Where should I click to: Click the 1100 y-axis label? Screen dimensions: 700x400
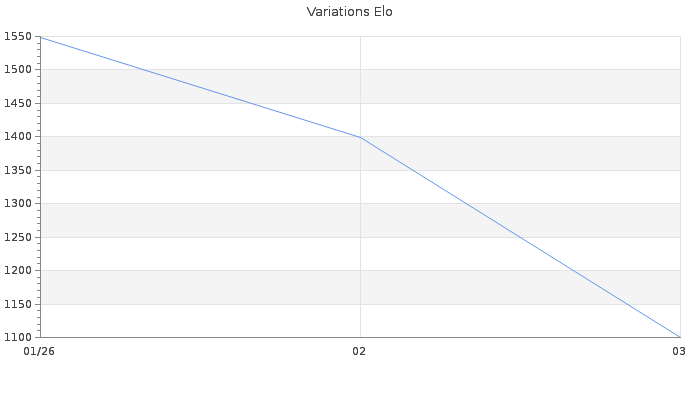pyautogui.click(x=17, y=338)
